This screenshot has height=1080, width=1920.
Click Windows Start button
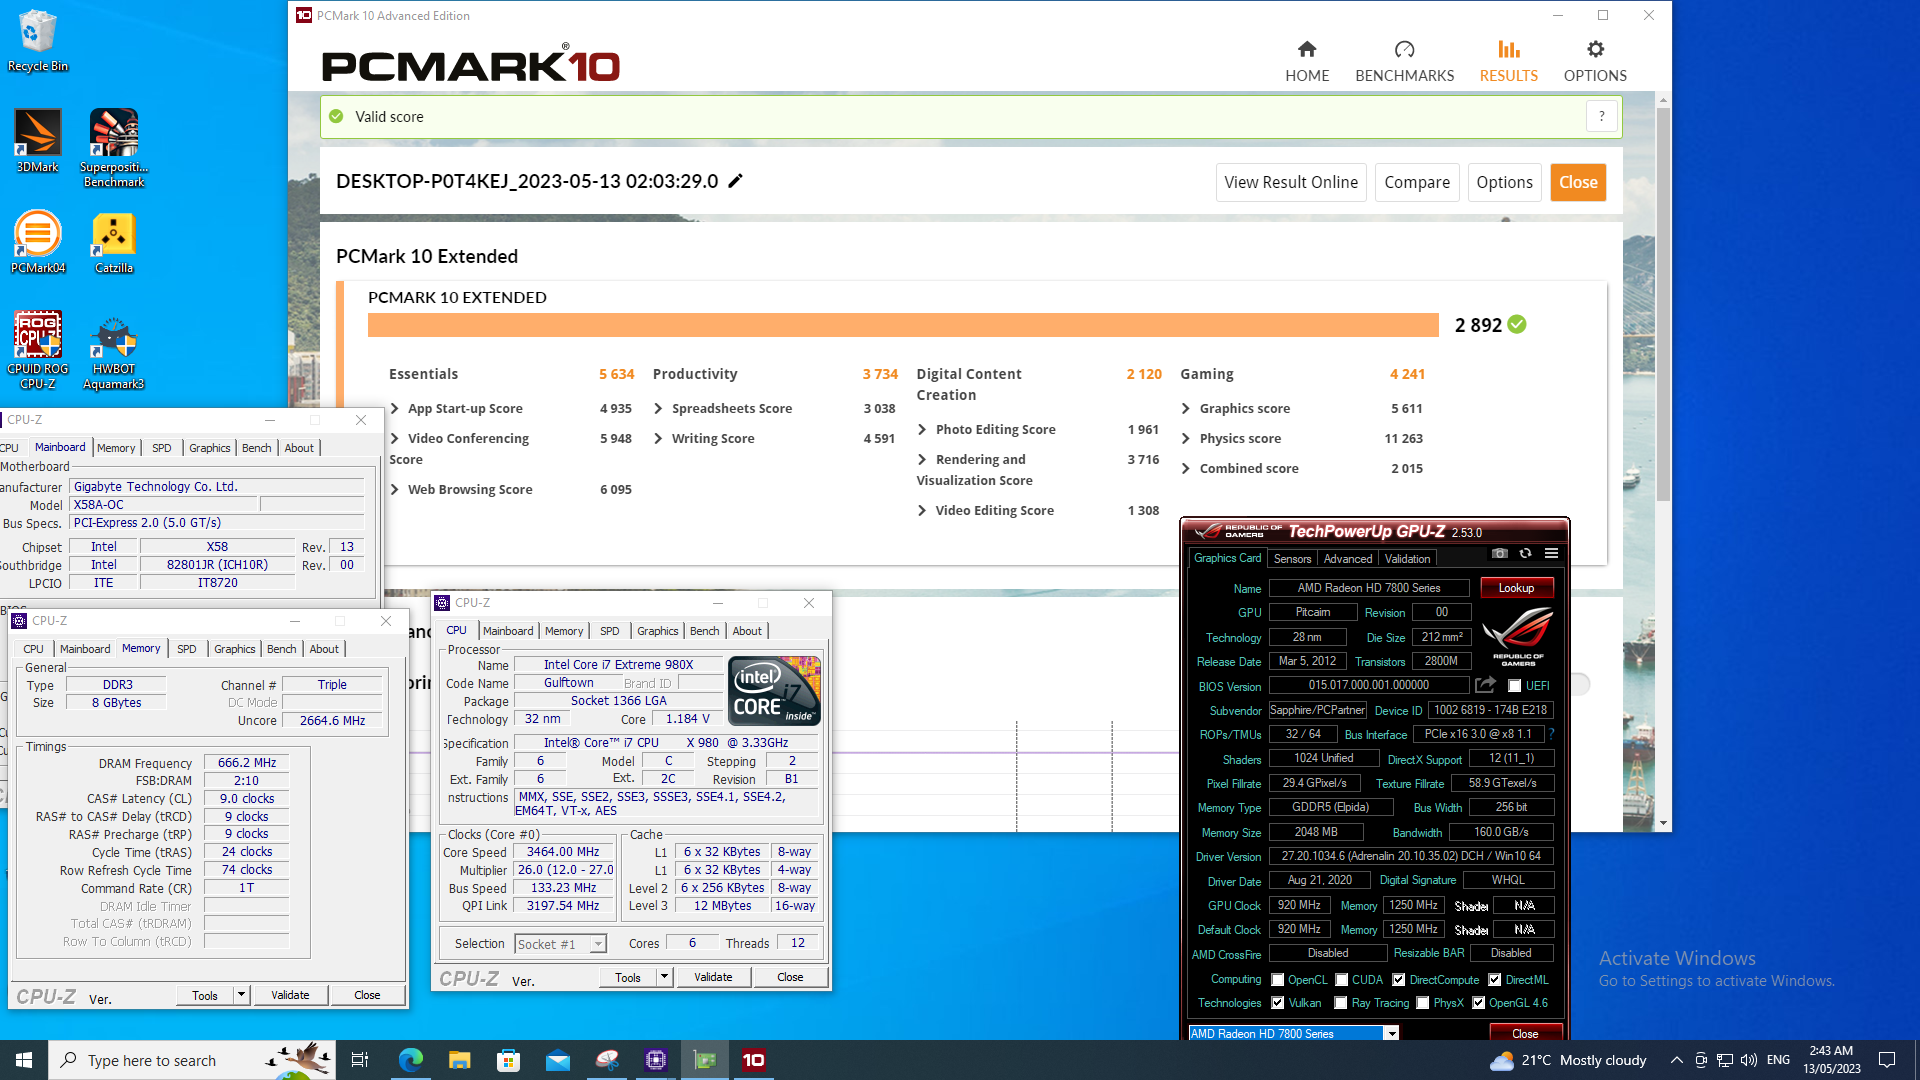click(24, 1060)
